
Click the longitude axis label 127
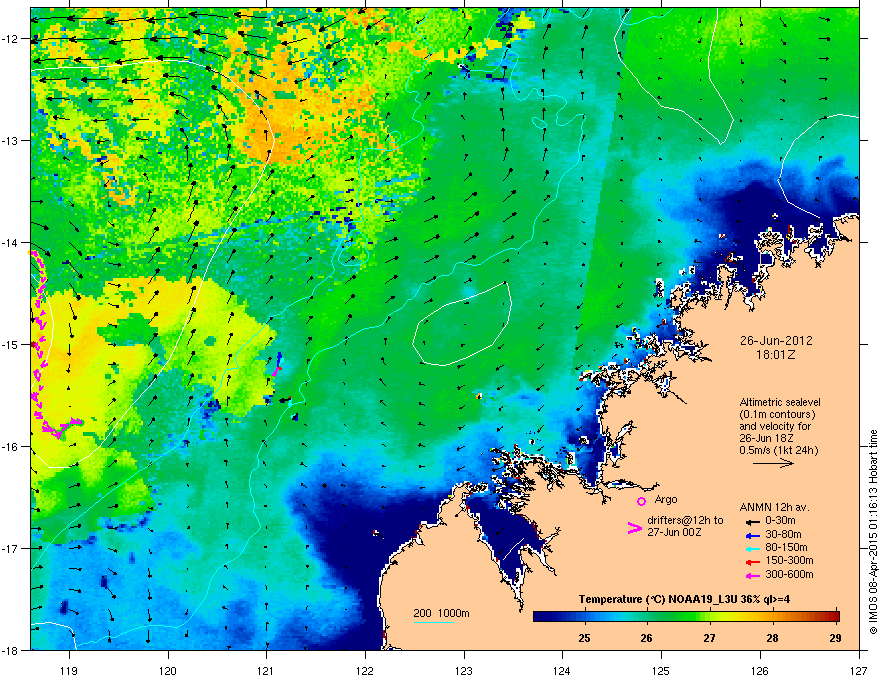[x=859, y=671]
